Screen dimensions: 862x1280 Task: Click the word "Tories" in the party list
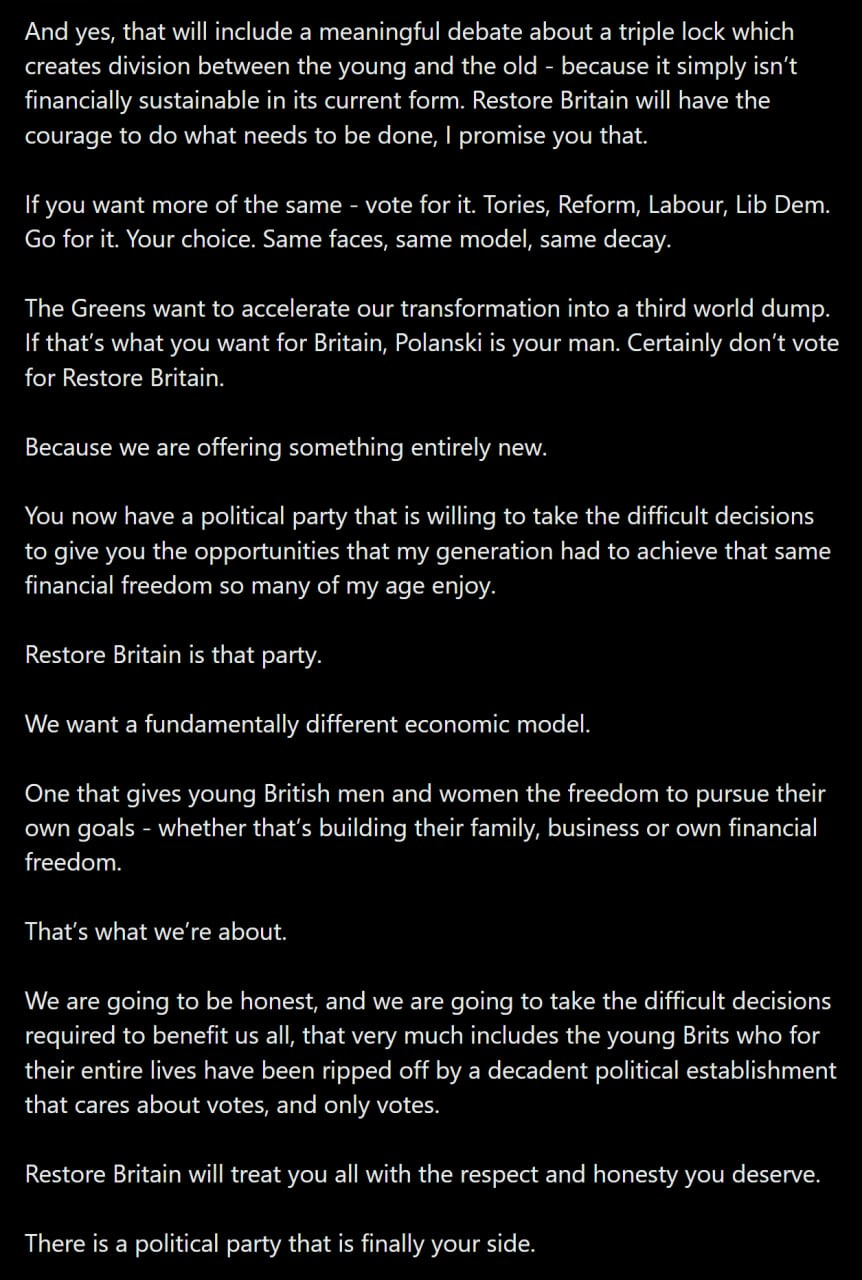coord(506,206)
